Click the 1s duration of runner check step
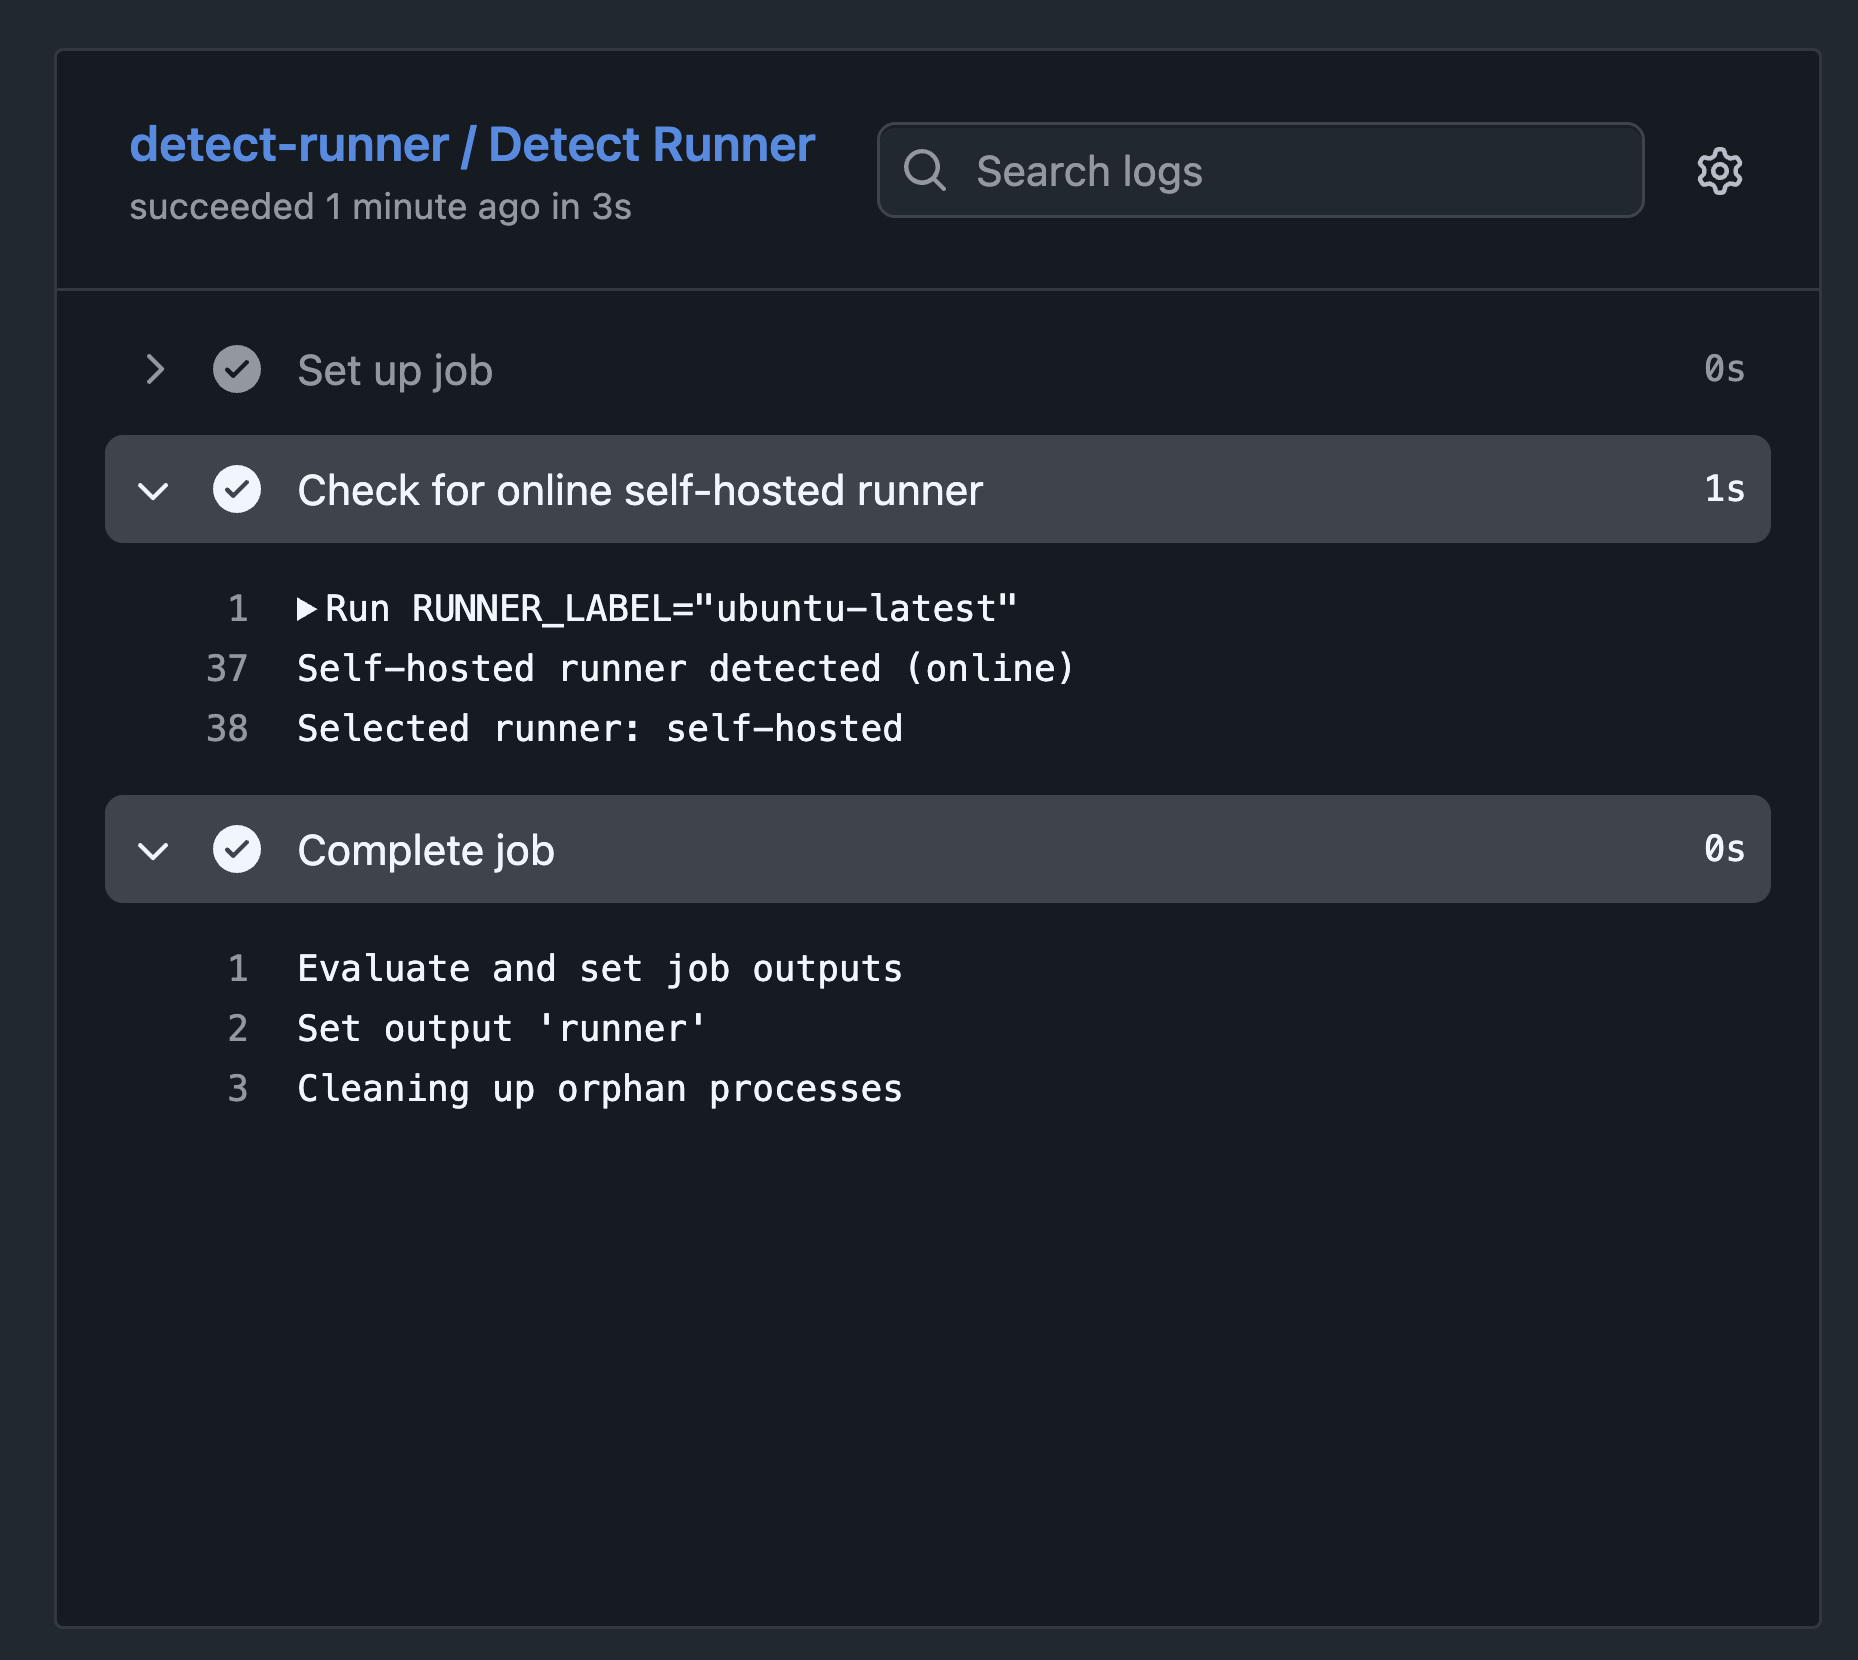The image size is (1858, 1660). [1724, 489]
